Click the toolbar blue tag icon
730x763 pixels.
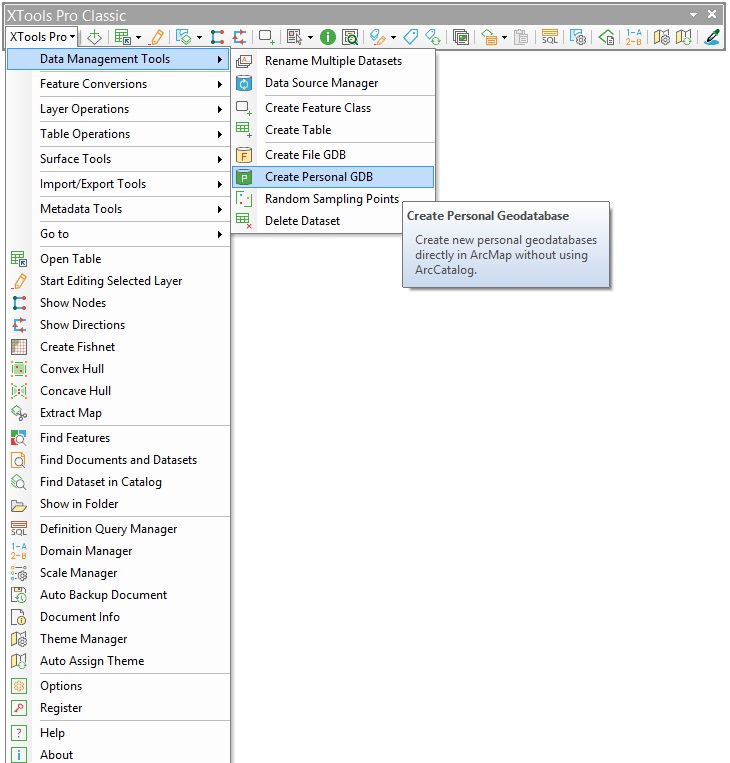pyautogui.click(x=411, y=37)
